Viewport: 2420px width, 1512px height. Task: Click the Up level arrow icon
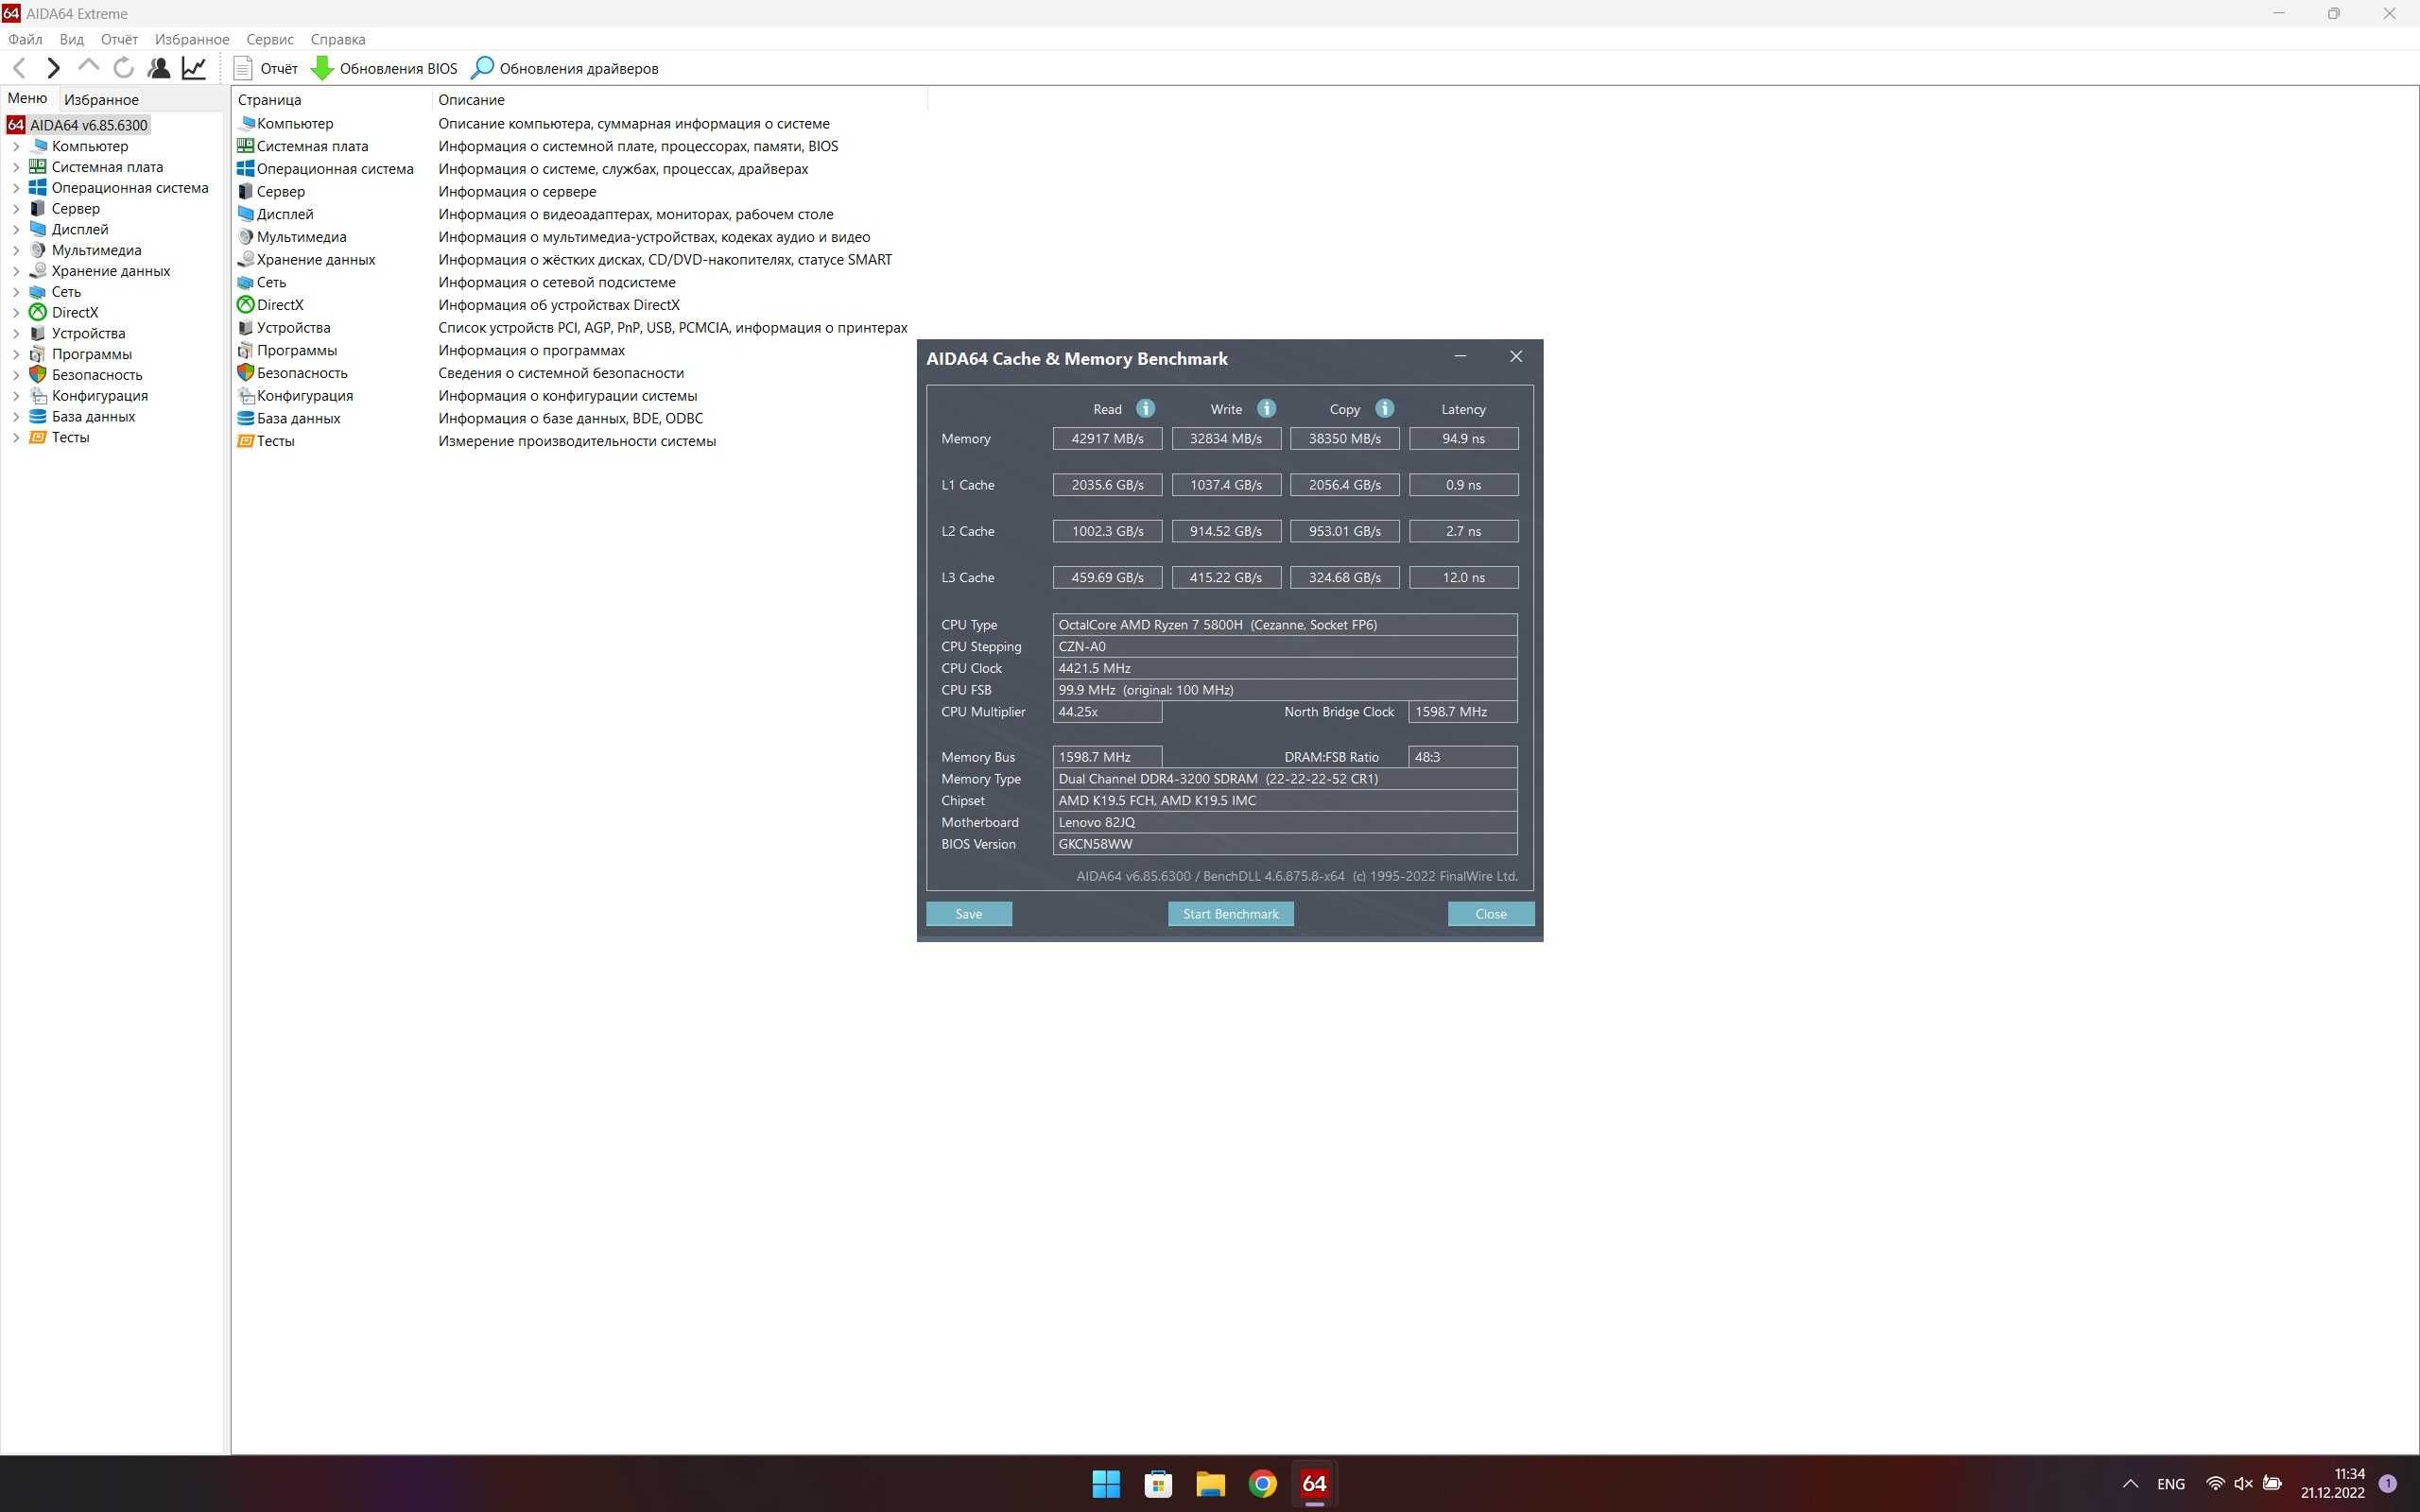pyautogui.click(x=88, y=66)
